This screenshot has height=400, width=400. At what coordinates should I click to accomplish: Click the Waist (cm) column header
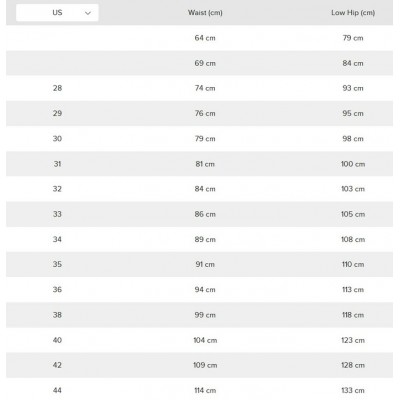pos(205,13)
